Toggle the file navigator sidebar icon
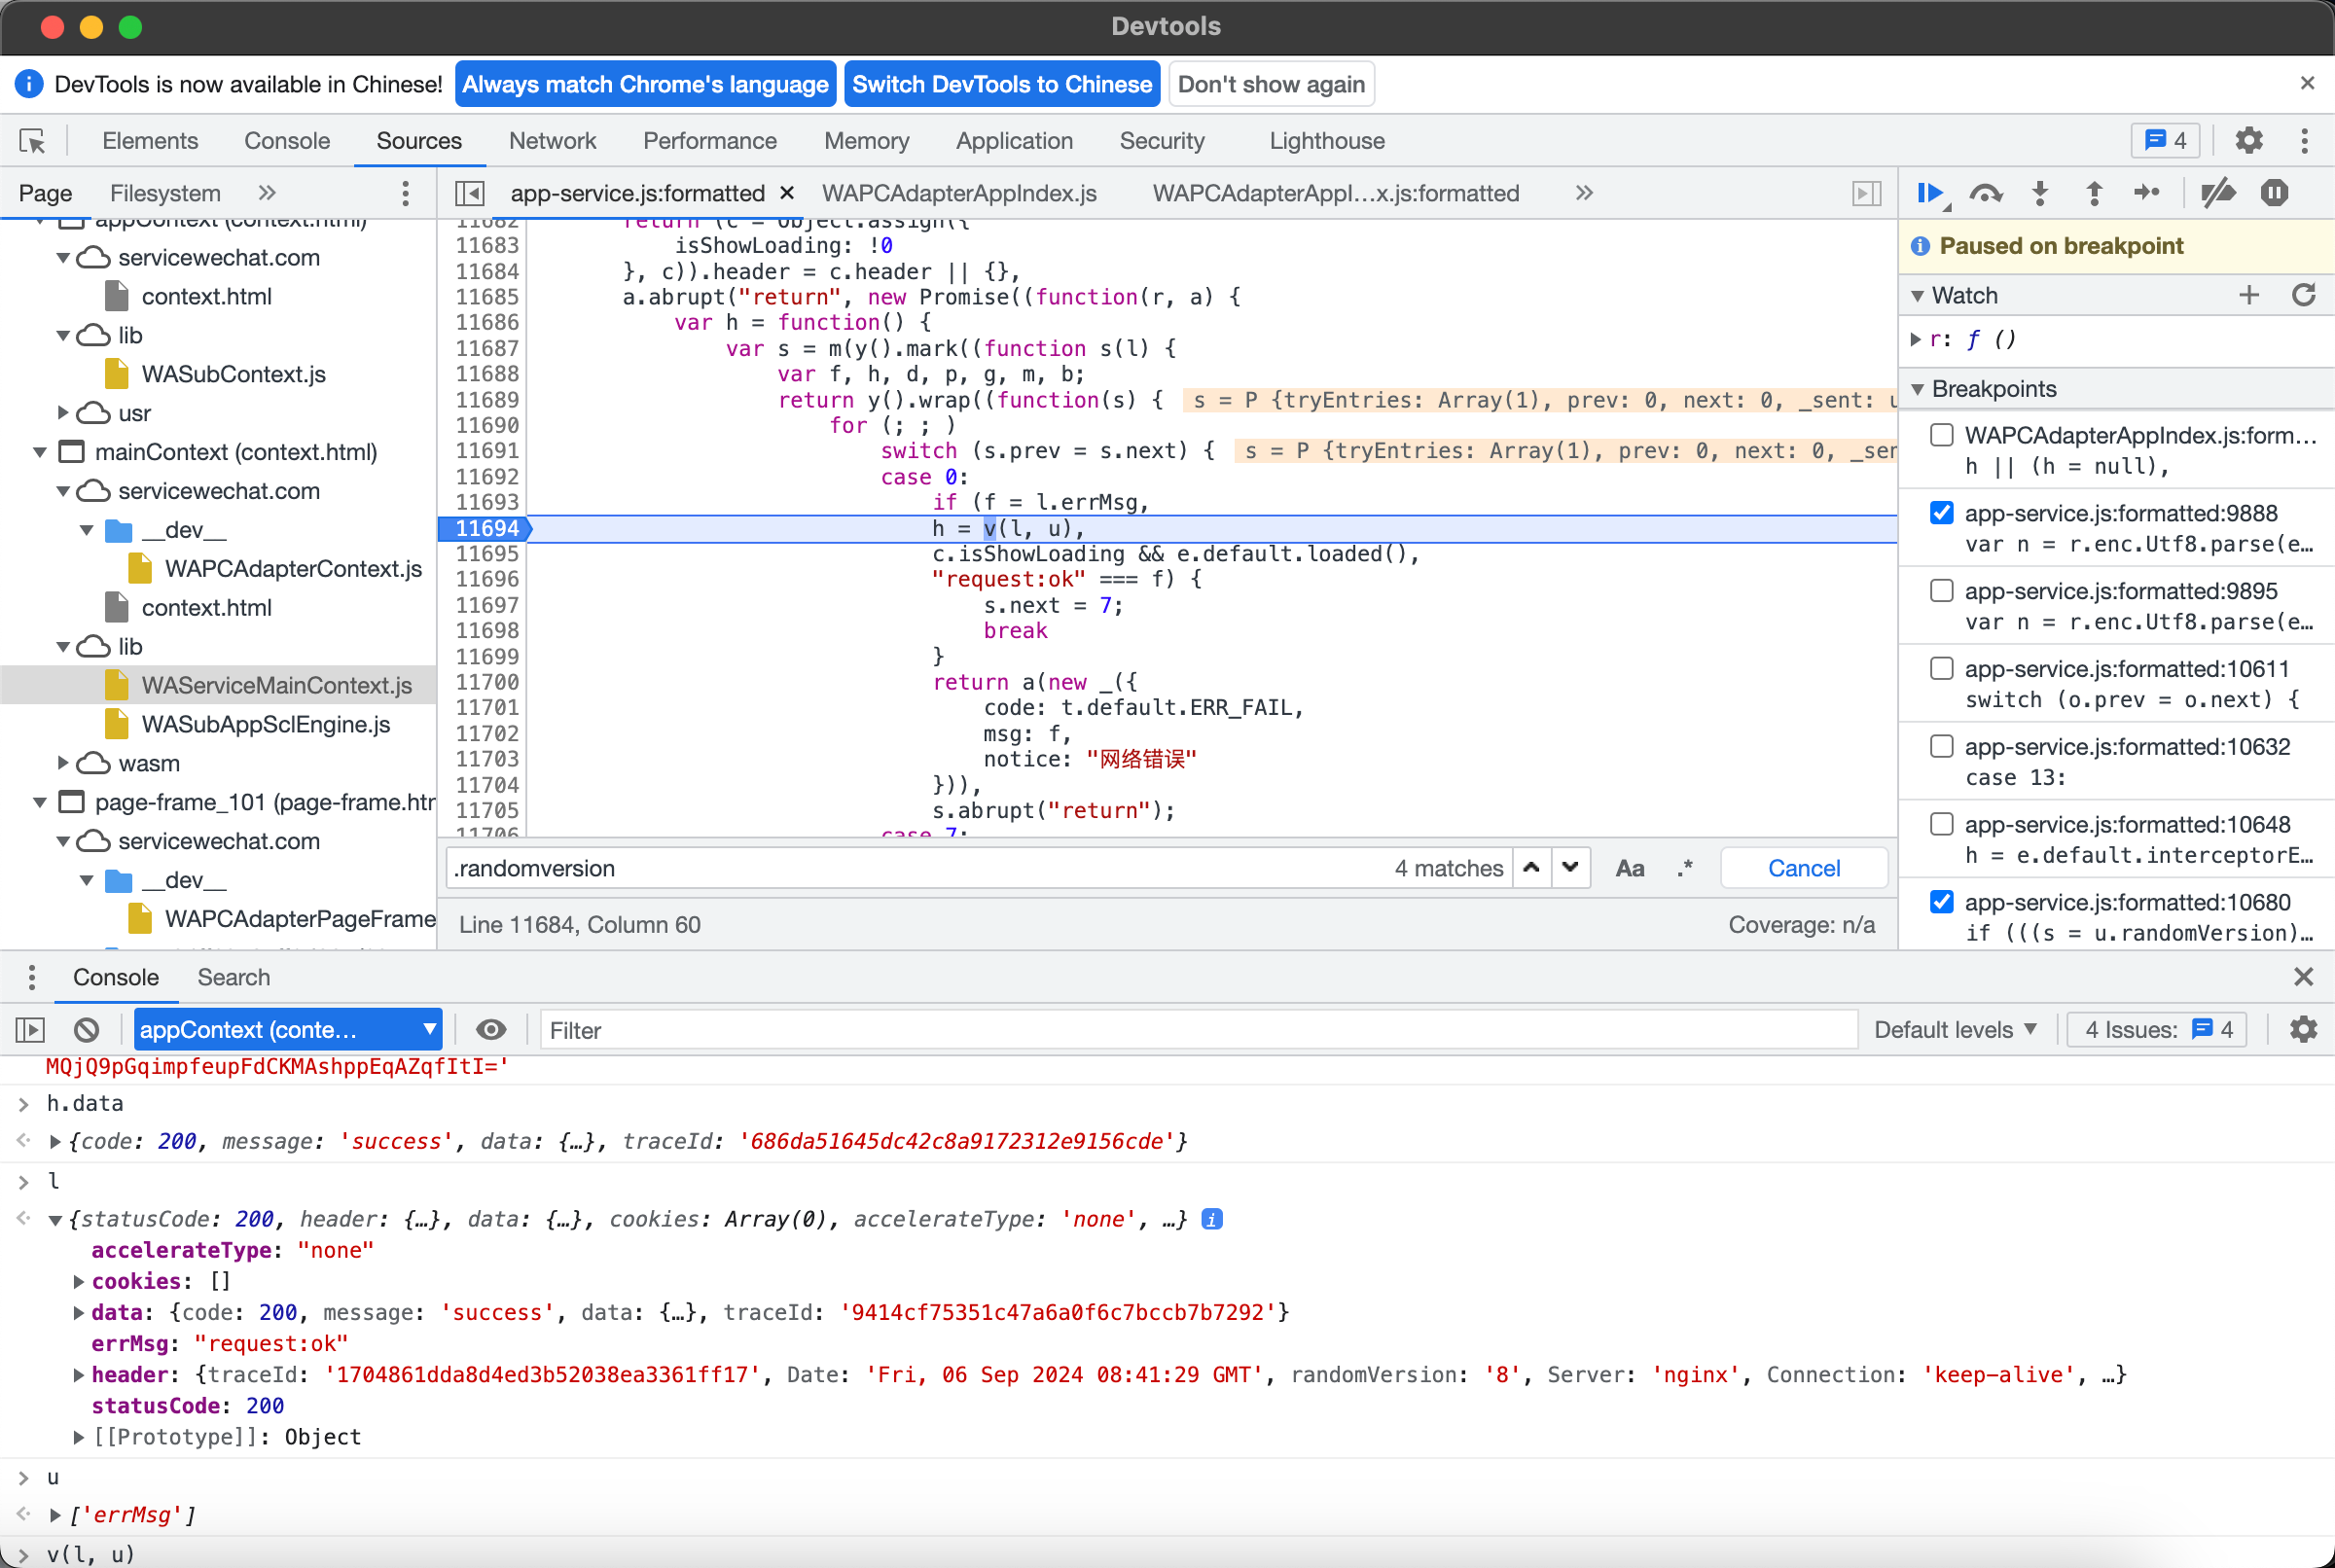Screen dimensions: 2335x1568 click(x=469, y=193)
